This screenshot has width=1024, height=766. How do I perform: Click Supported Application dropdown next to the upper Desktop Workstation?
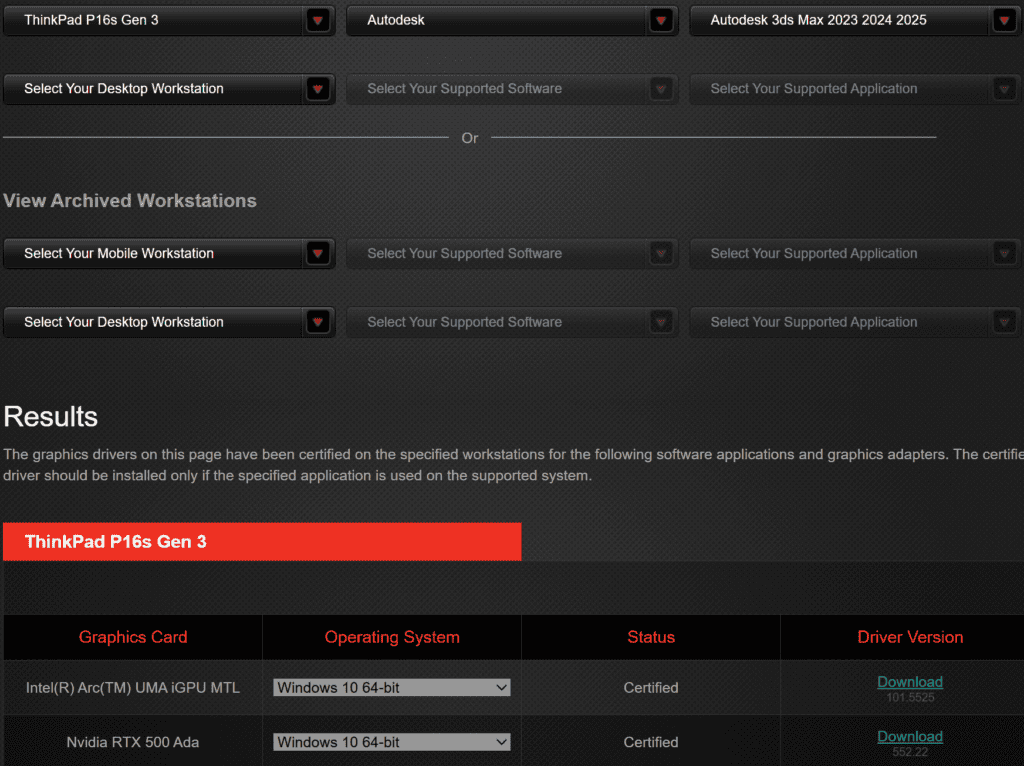[x=856, y=89]
